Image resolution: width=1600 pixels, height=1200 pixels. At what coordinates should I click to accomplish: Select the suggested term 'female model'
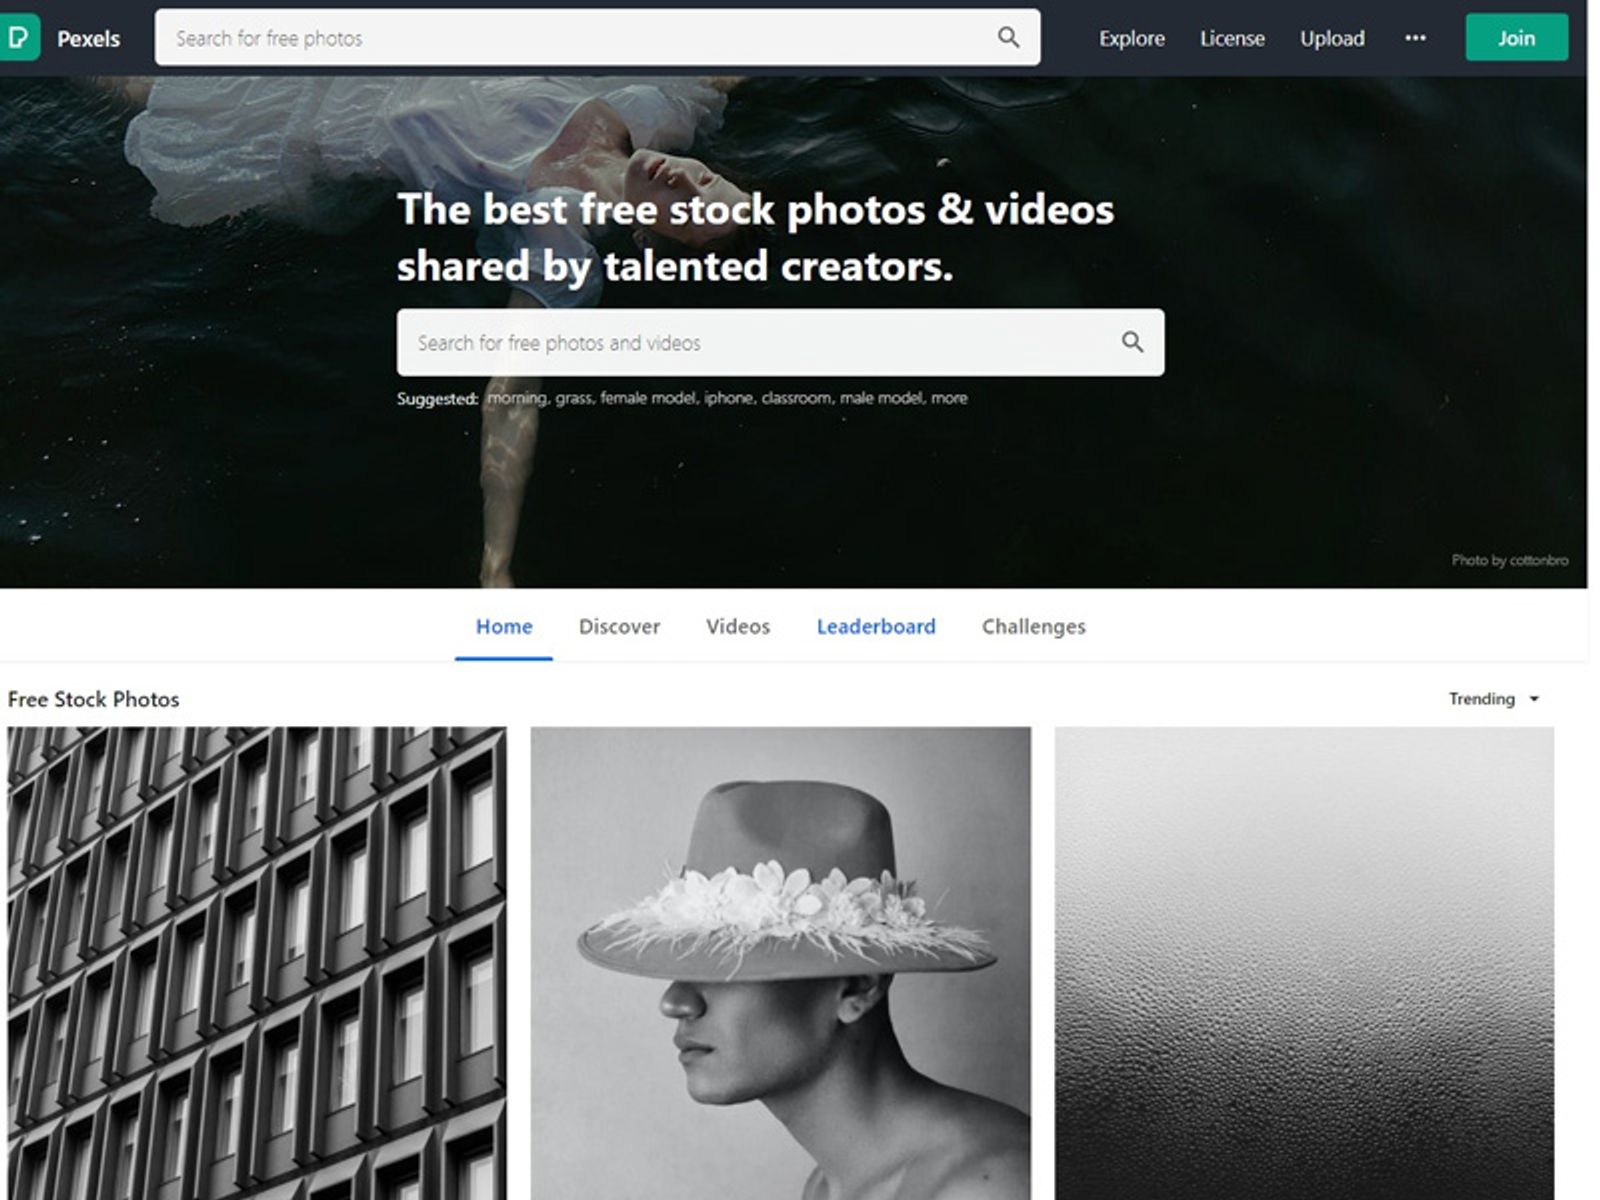(649, 398)
